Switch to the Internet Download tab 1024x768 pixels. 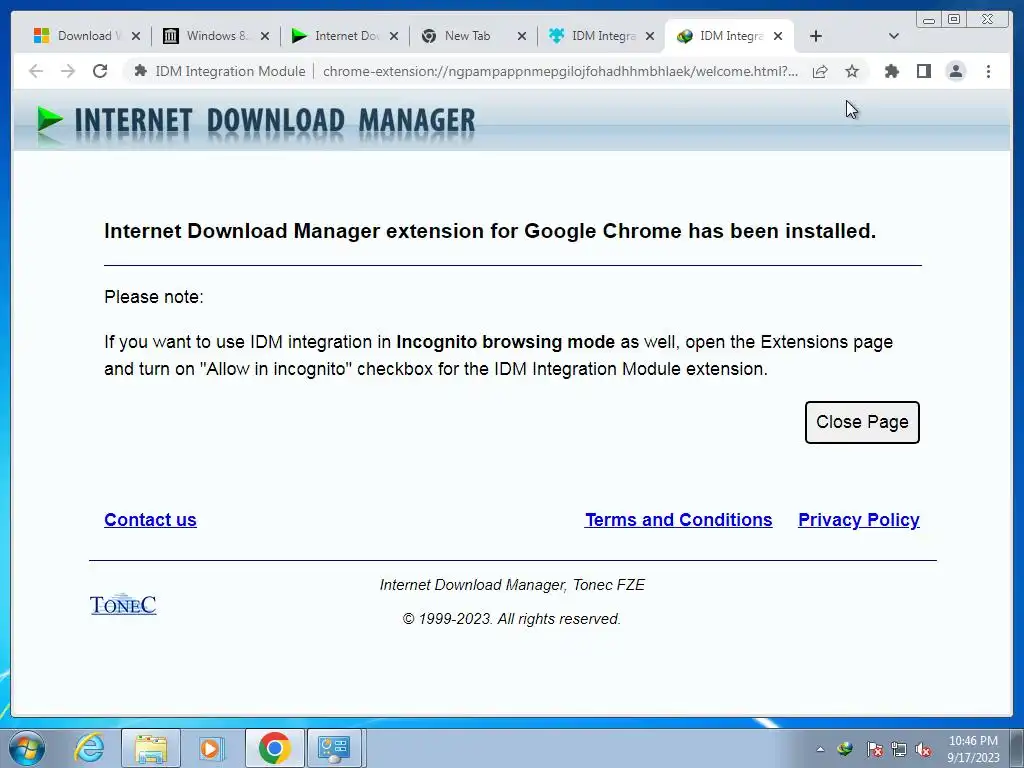pyautogui.click(x=338, y=36)
